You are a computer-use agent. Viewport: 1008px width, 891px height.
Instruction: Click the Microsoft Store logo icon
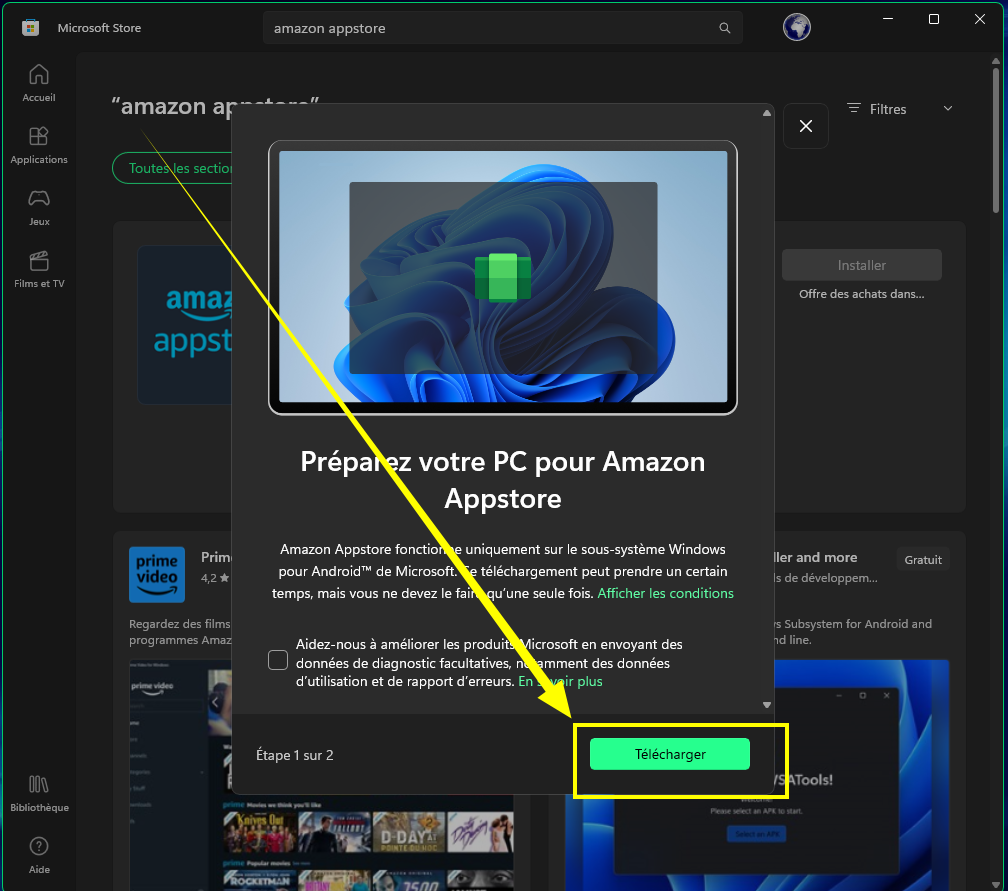tap(30, 28)
